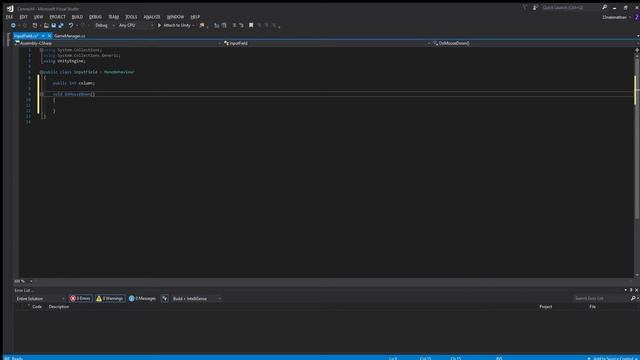Toggle the 0 Errors filter
This screenshot has height=360, width=640.
(x=80, y=299)
